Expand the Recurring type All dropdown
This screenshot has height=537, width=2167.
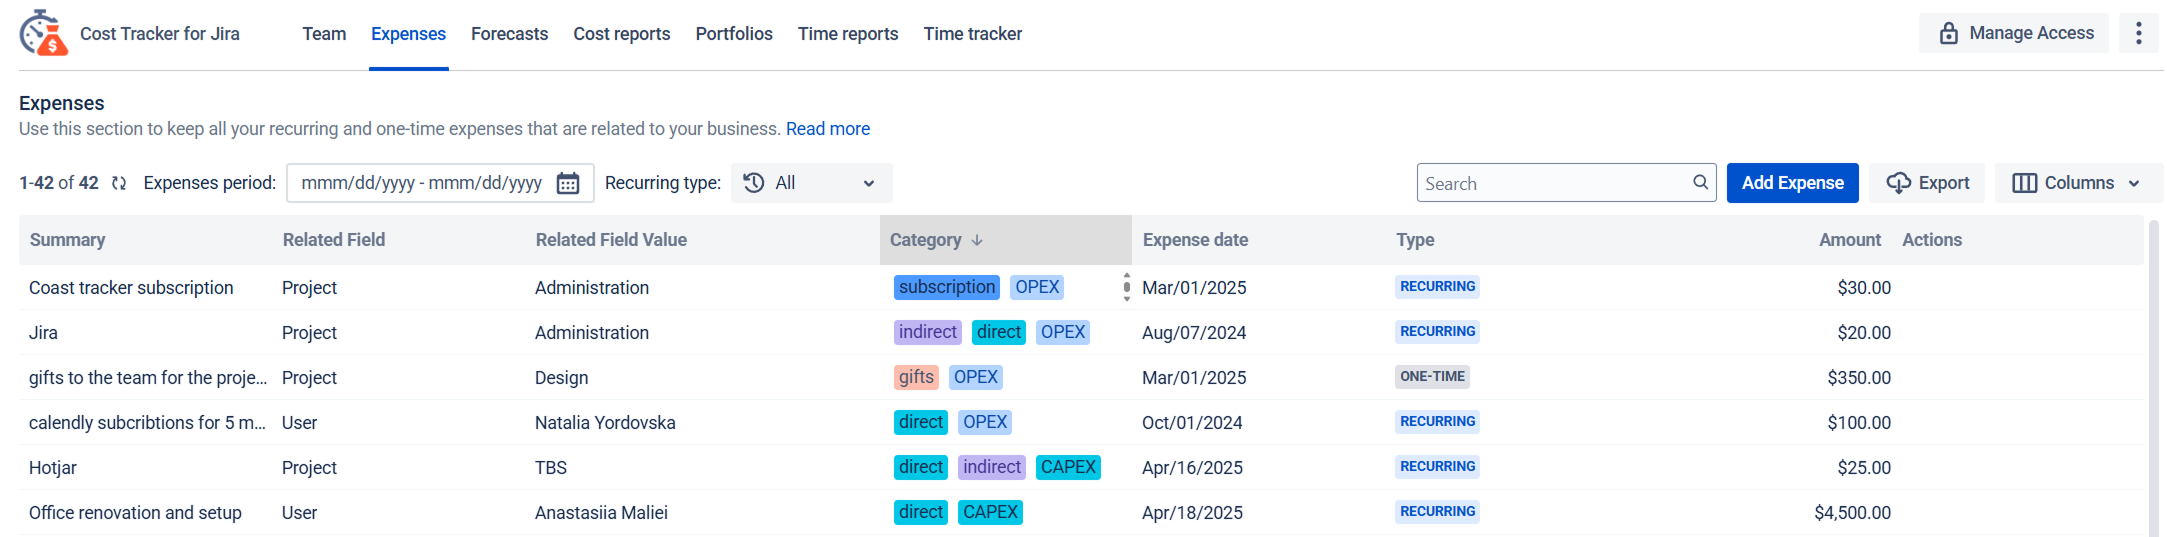coord(811,183)
